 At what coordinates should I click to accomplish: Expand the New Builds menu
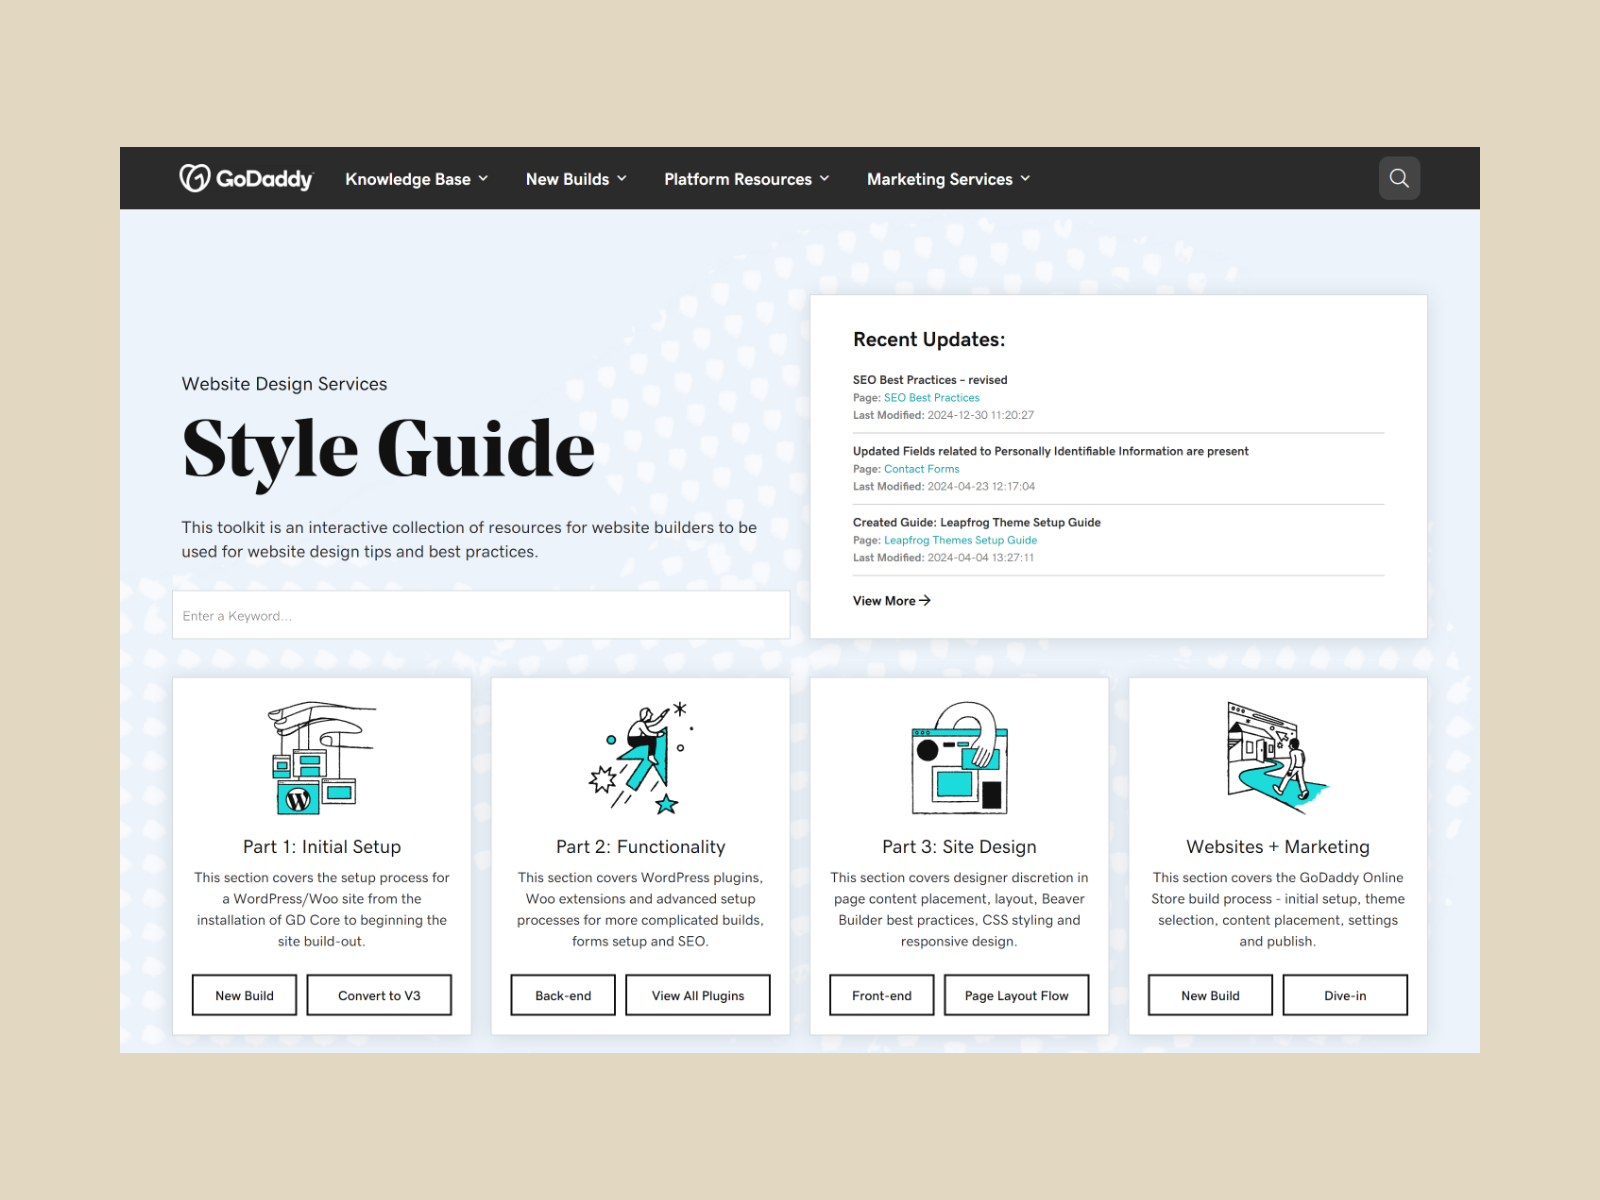pos(576,179)
